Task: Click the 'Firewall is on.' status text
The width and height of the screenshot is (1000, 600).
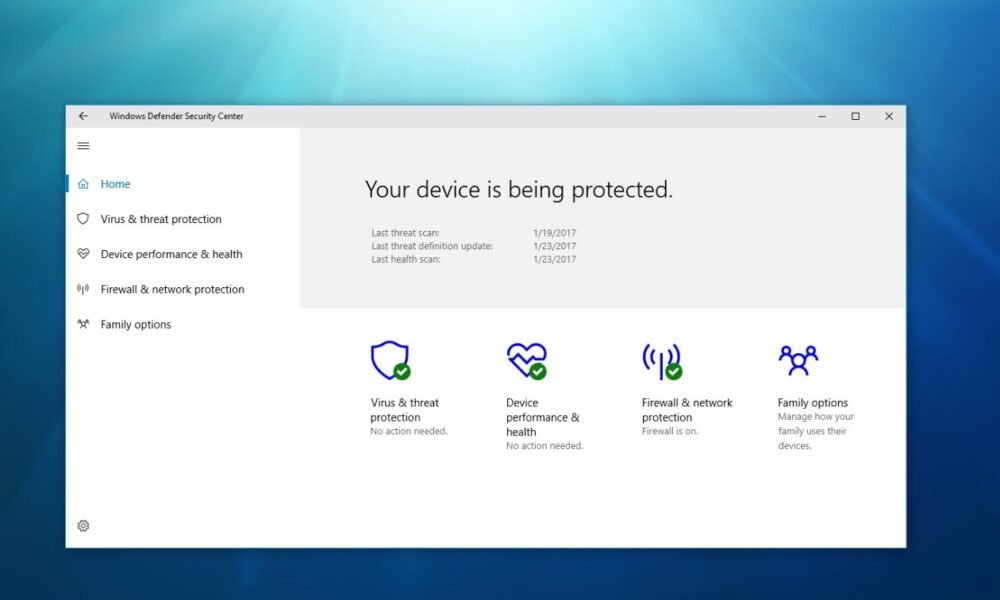Action: (x=670, y=432)
